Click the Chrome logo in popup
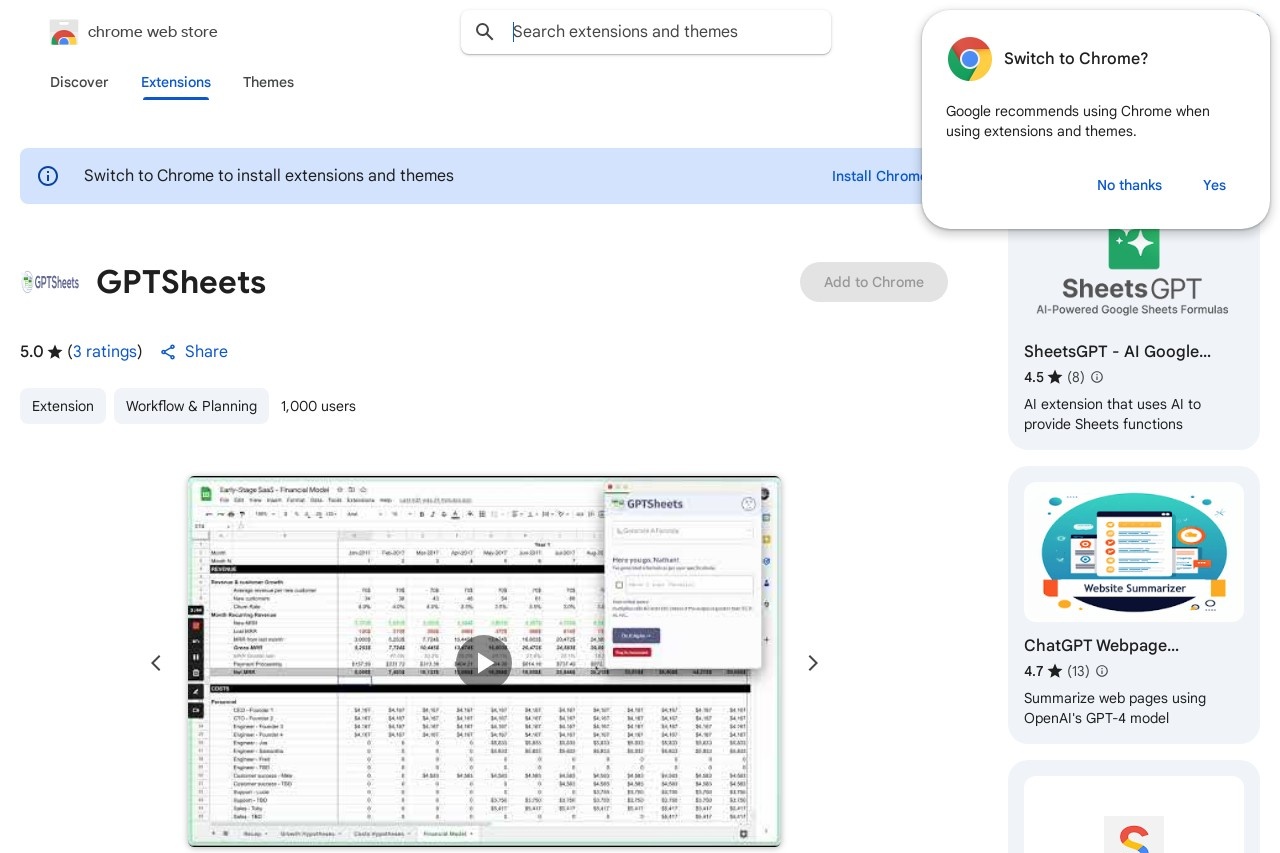The image size is (1280, 853). coord(969,59)
